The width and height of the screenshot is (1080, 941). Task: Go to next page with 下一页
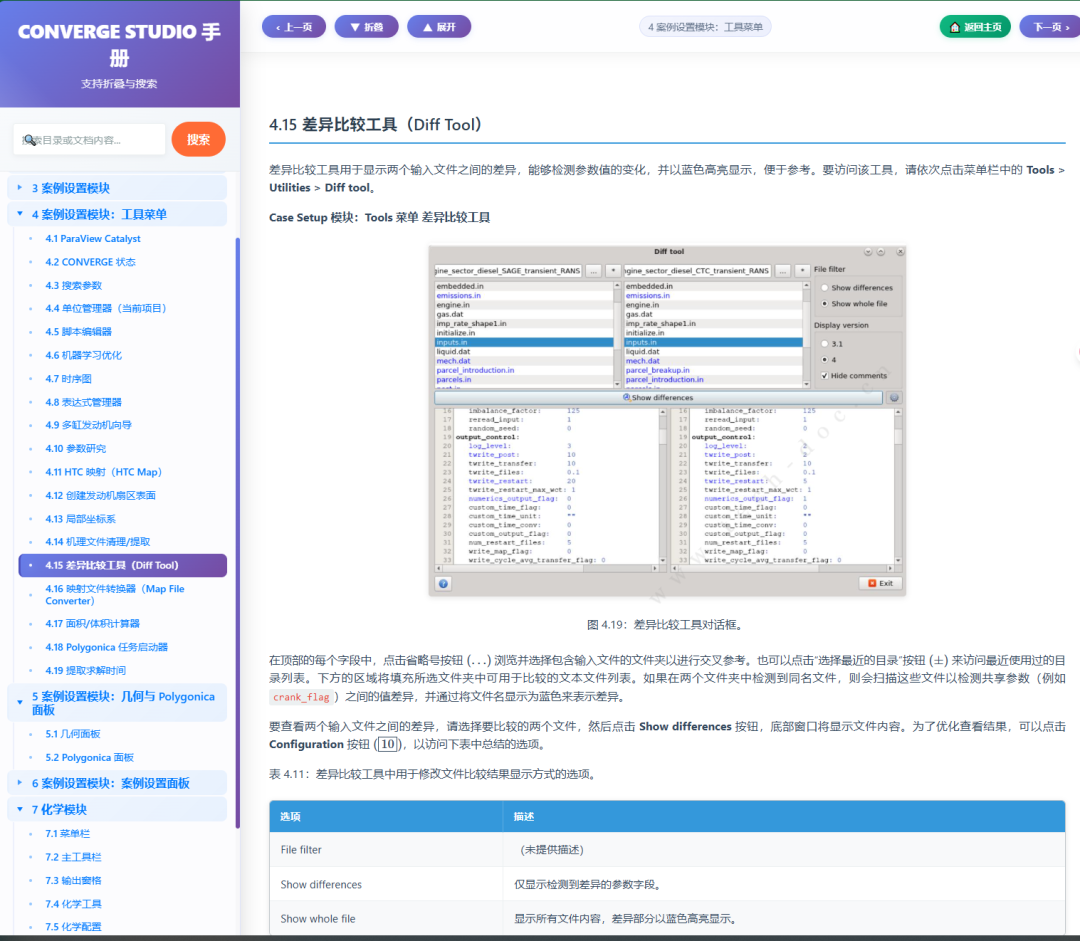pos(1050,27)
